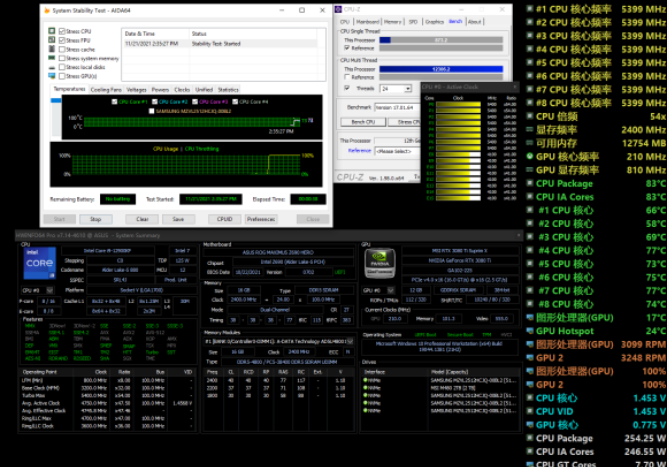
Task: Click the icon beside CPU 倍频 sensor row
Action: click(x=530, y=116)
